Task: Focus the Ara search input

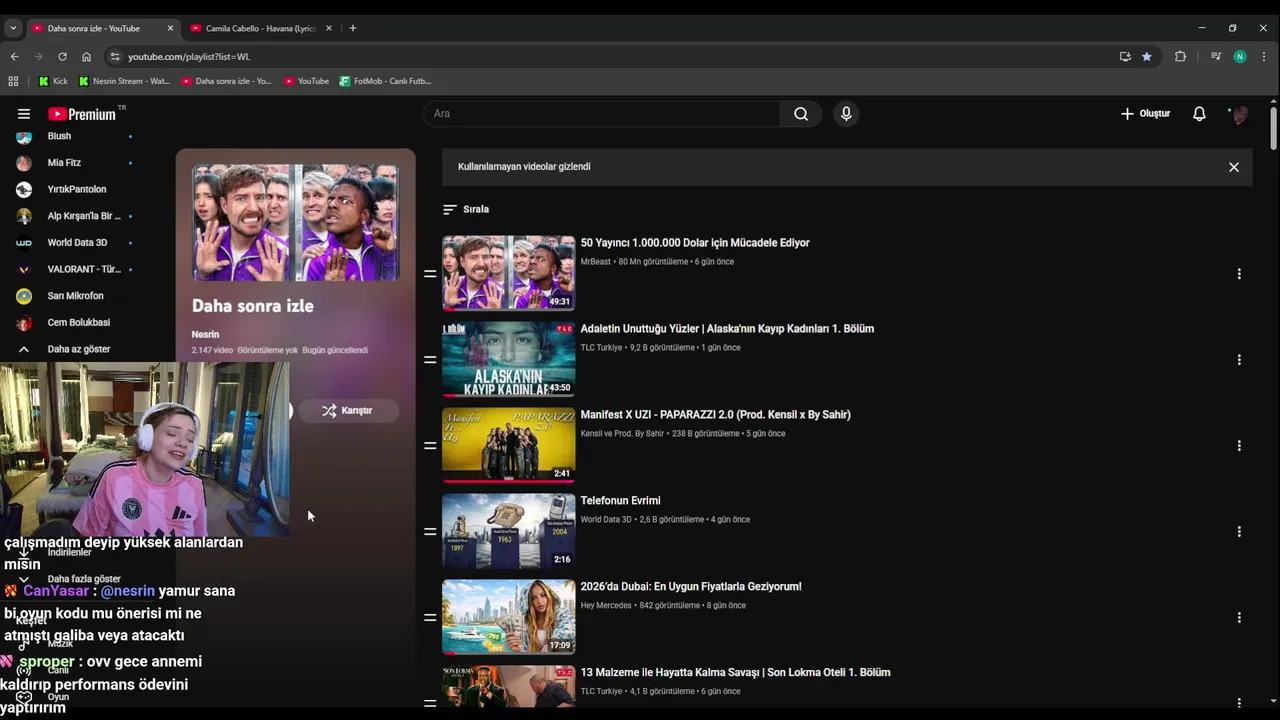Action: coord(602,114)
